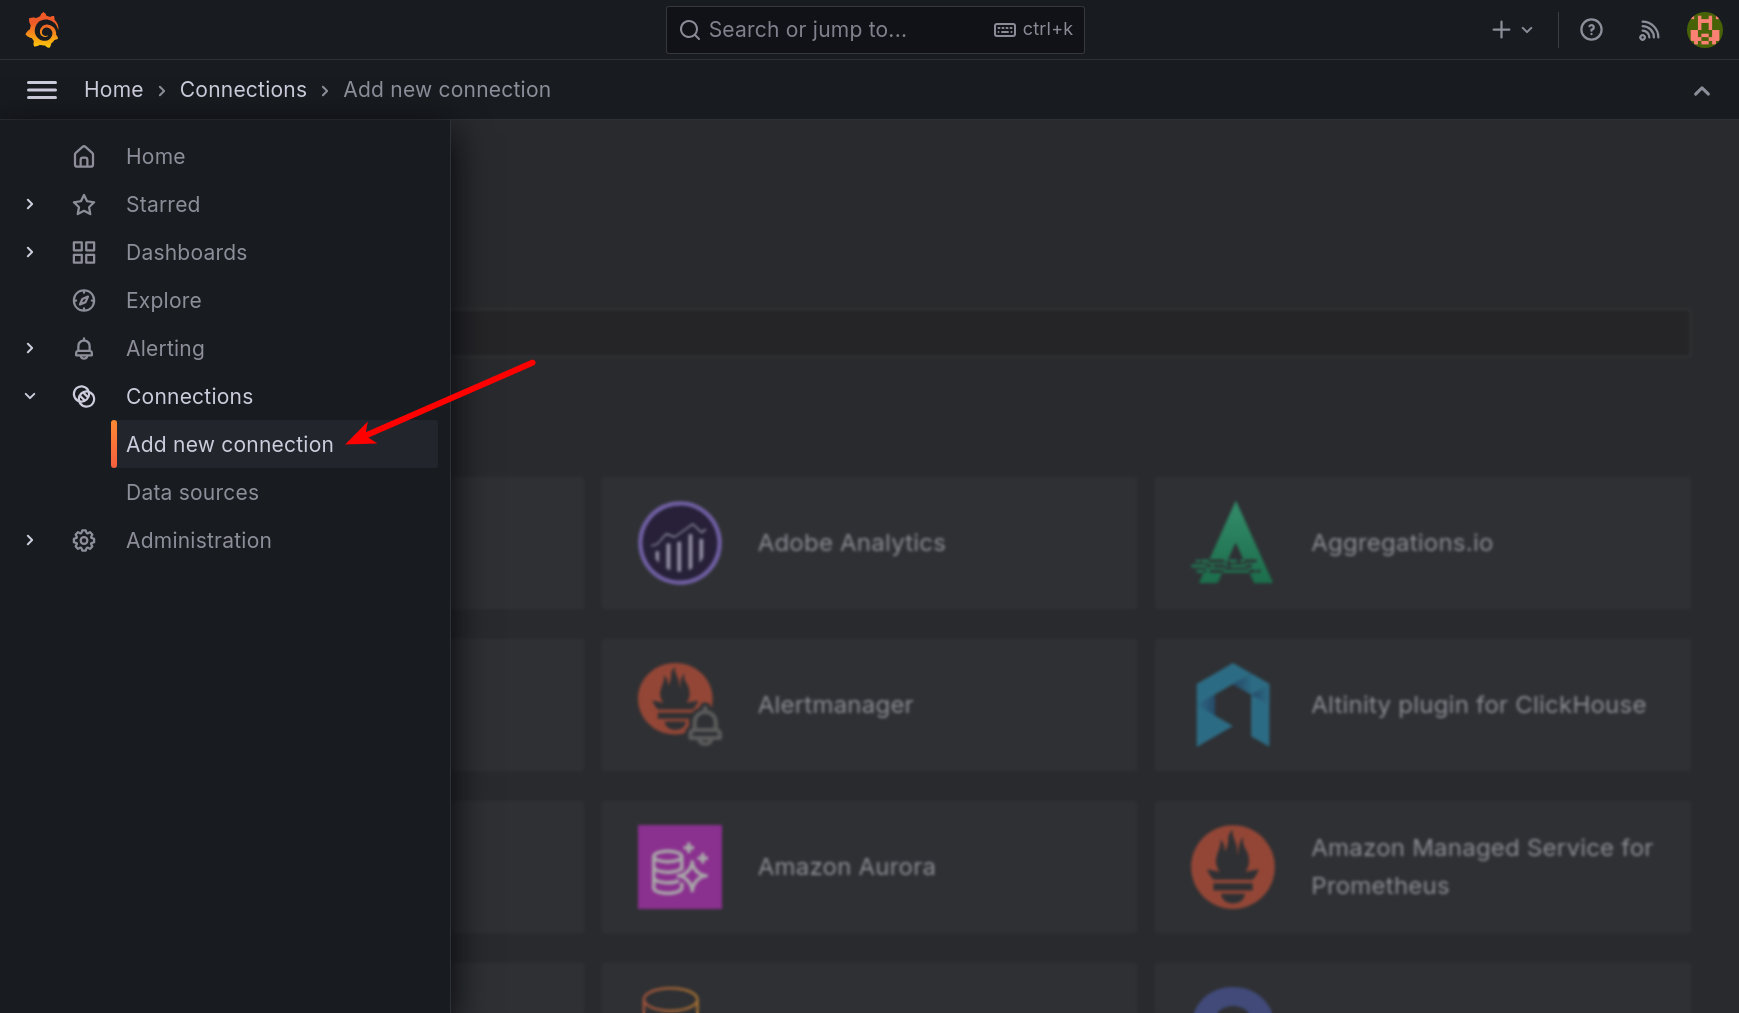Open Administration in the sidebar
1739x1013 pixels.
point(199,541)
